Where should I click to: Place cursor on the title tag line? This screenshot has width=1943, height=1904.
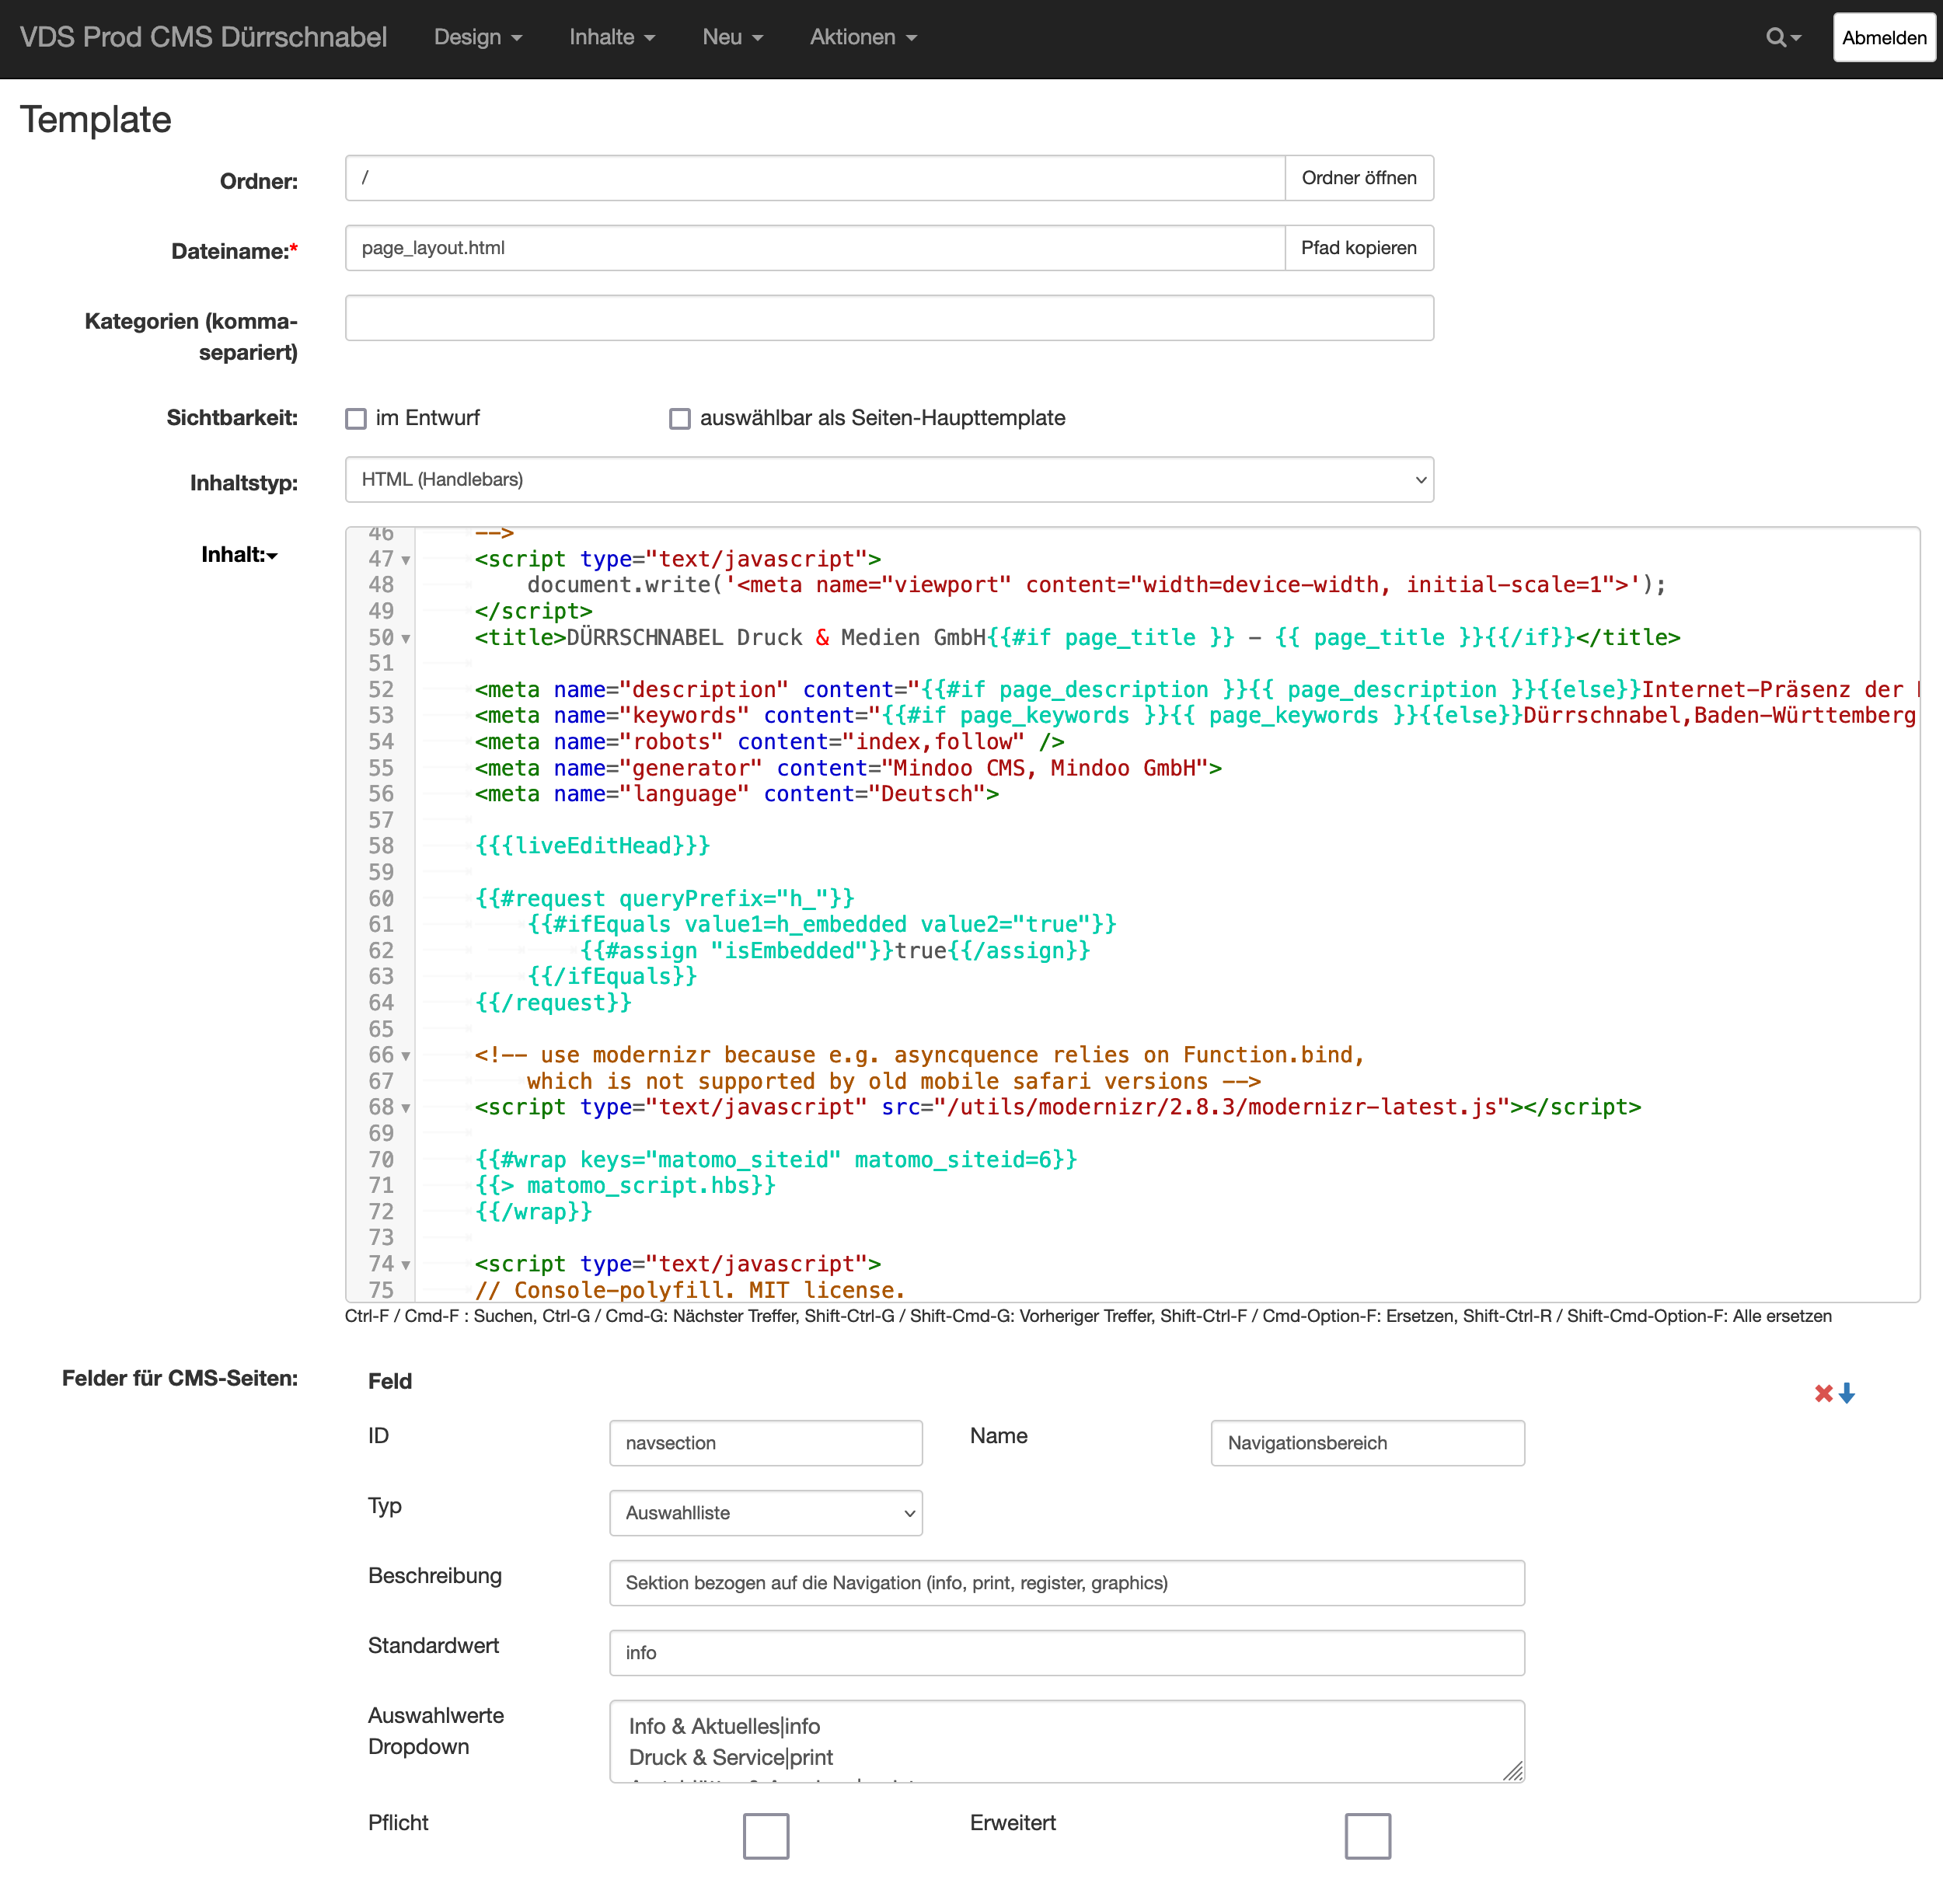pos(1077,638)
